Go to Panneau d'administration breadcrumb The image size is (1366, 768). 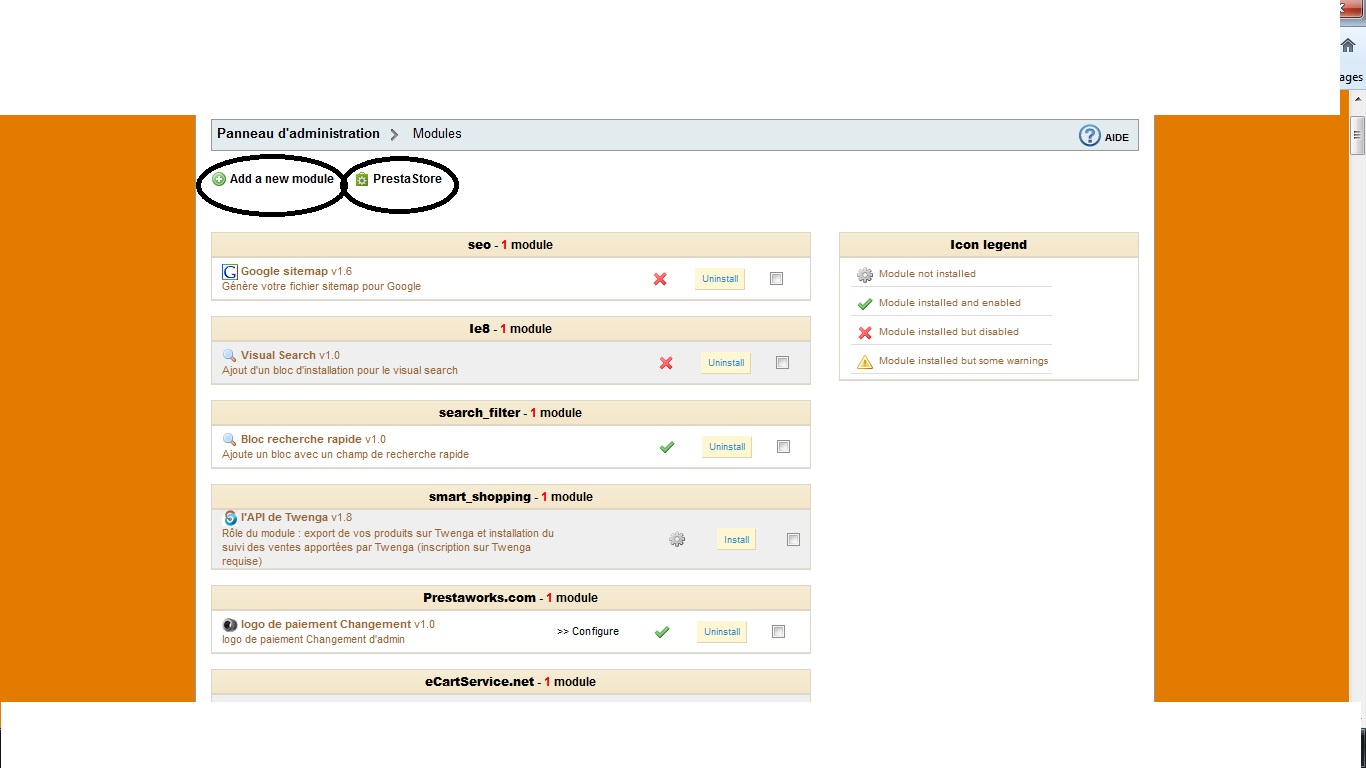coord(298,134)
